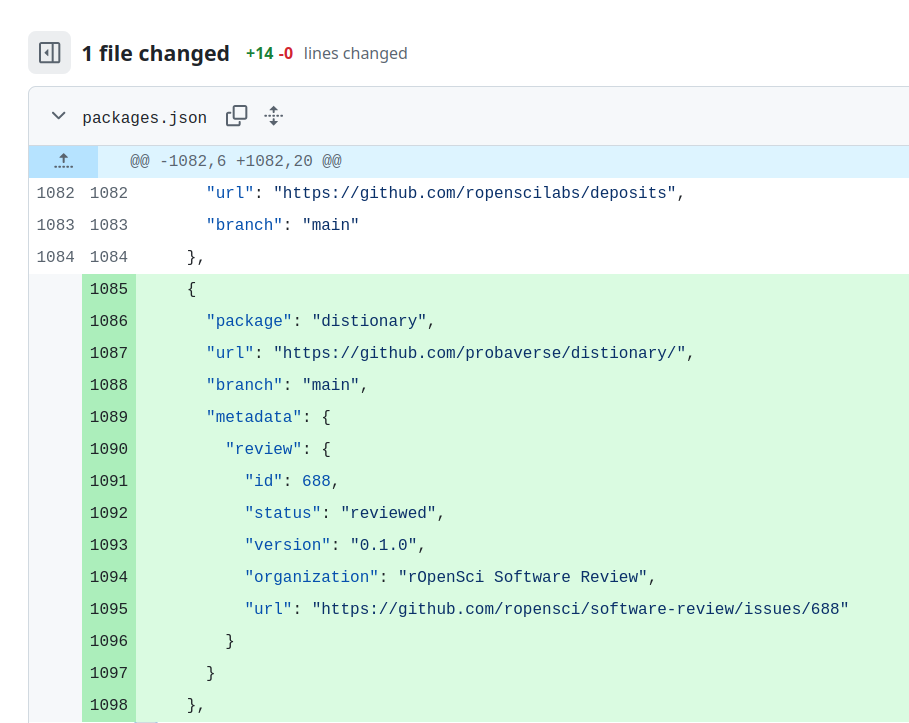Select old line number 1082
This screenshot has width=909, height=723.
coord(55,192)
